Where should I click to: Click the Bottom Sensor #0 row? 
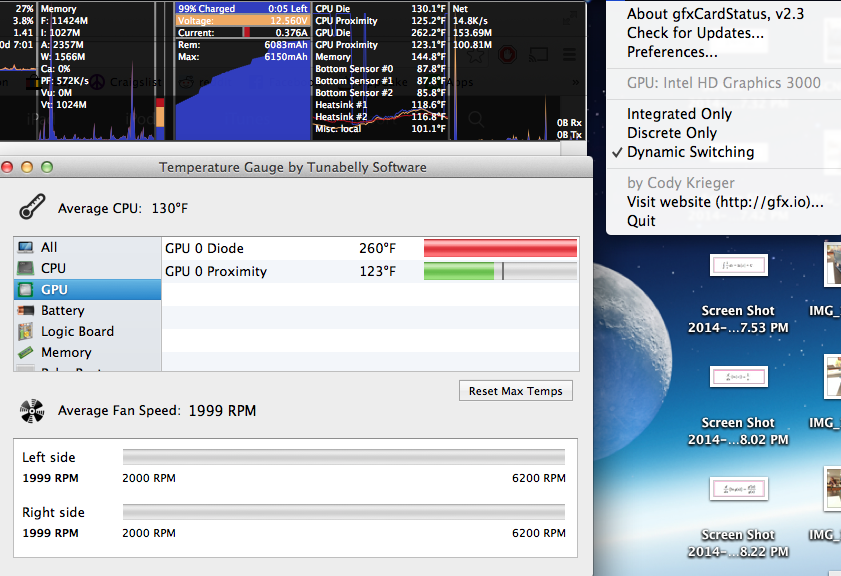pos(380,69)
